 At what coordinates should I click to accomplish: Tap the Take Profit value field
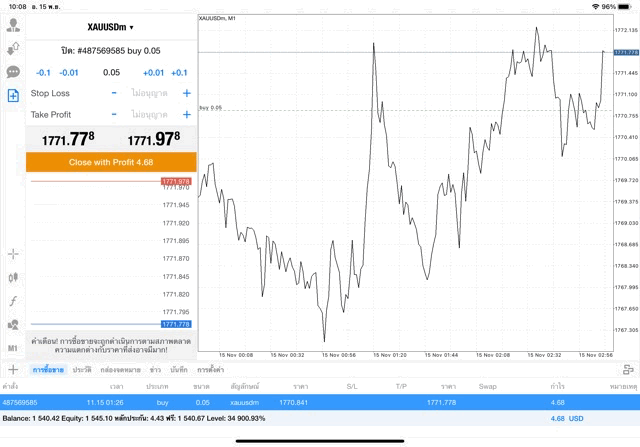(x=149, y=115)
